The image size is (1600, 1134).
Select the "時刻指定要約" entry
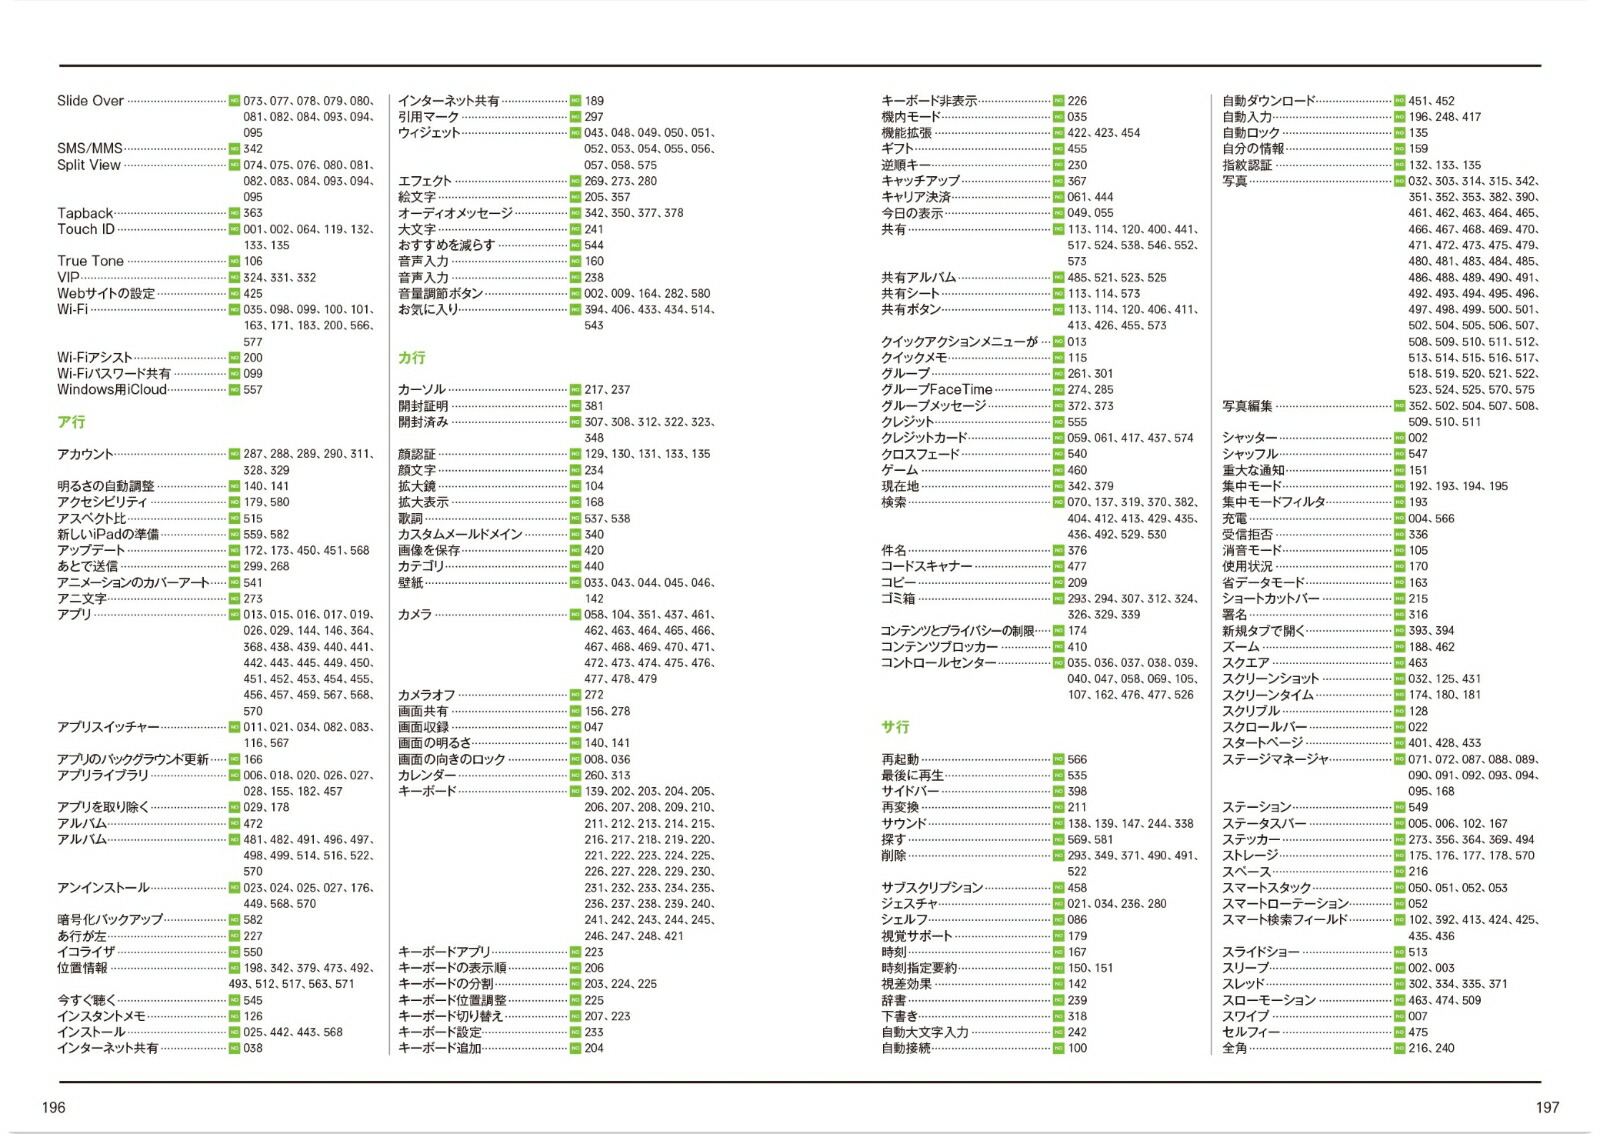(919, 968)
